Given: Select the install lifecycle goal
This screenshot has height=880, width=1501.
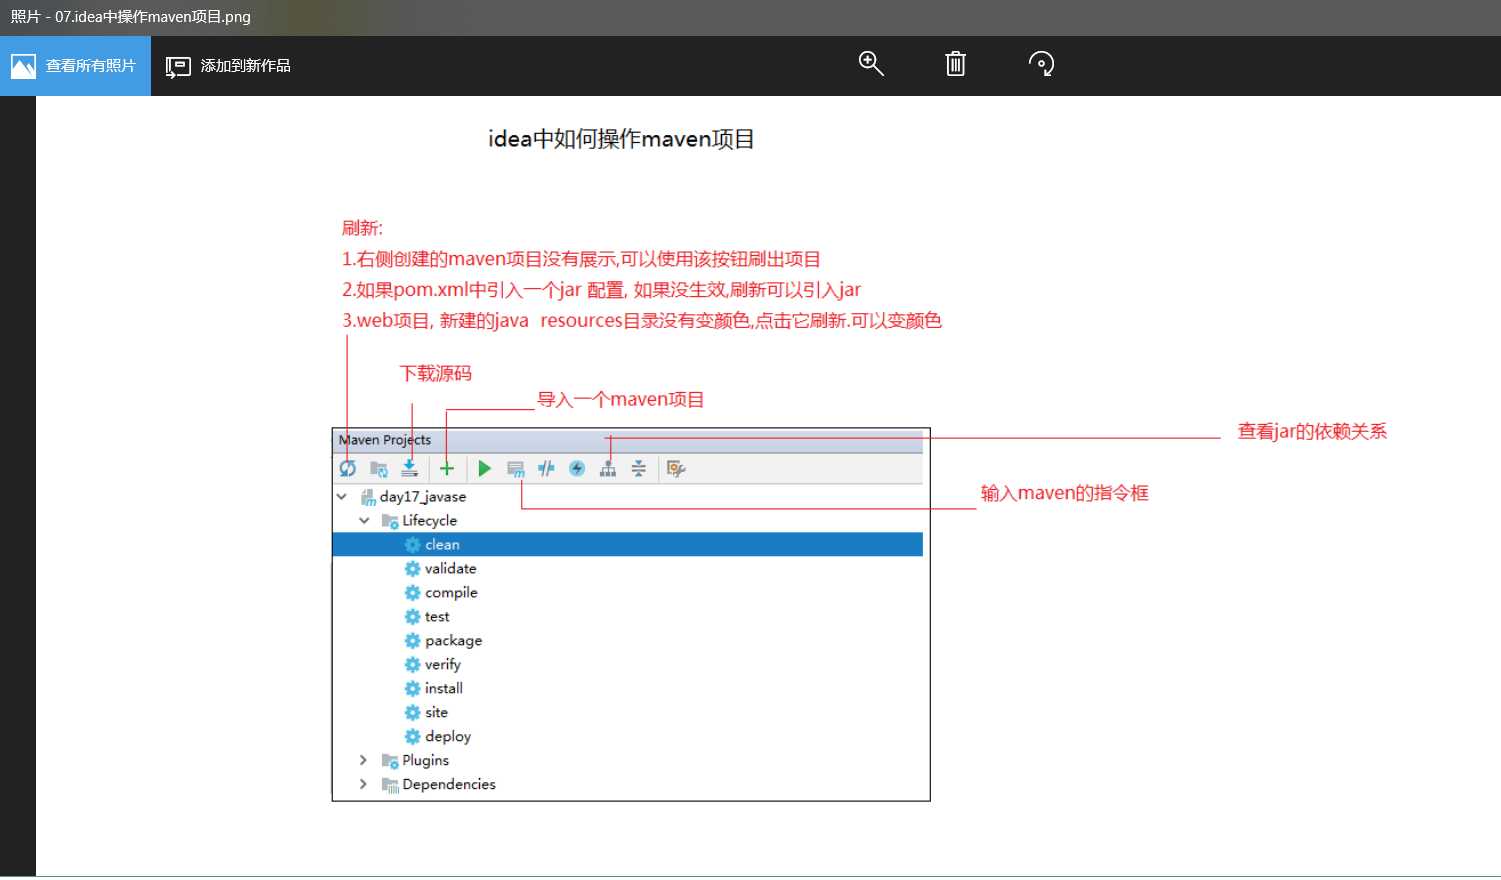Looking at the screenshot, I should tap(443, 688).
